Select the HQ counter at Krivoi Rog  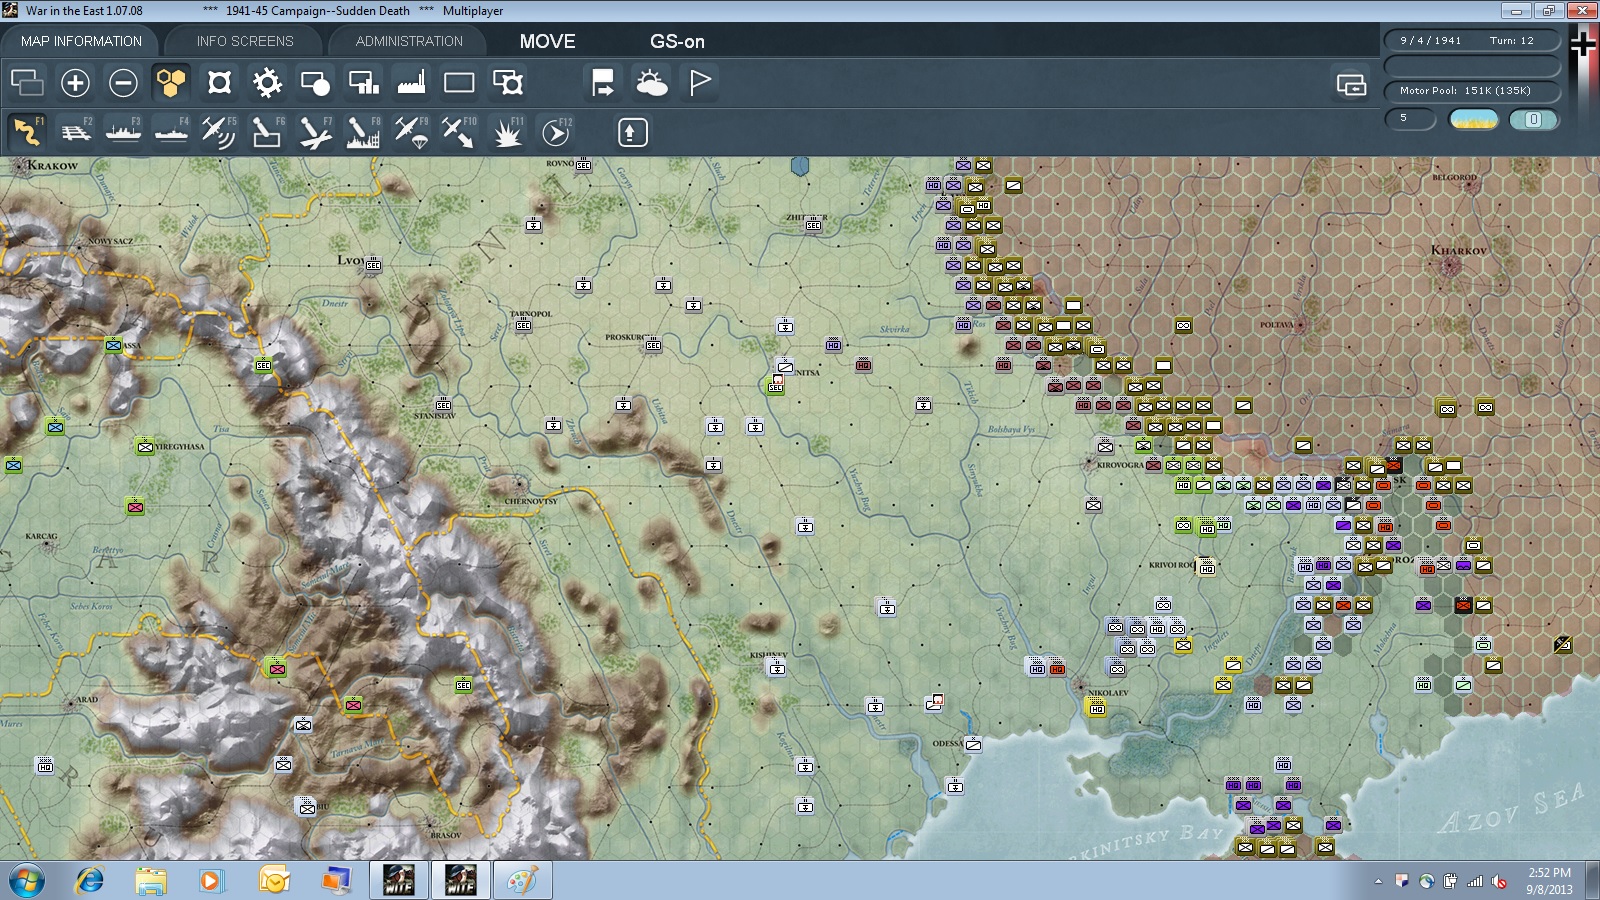(x=1207, y=568)
